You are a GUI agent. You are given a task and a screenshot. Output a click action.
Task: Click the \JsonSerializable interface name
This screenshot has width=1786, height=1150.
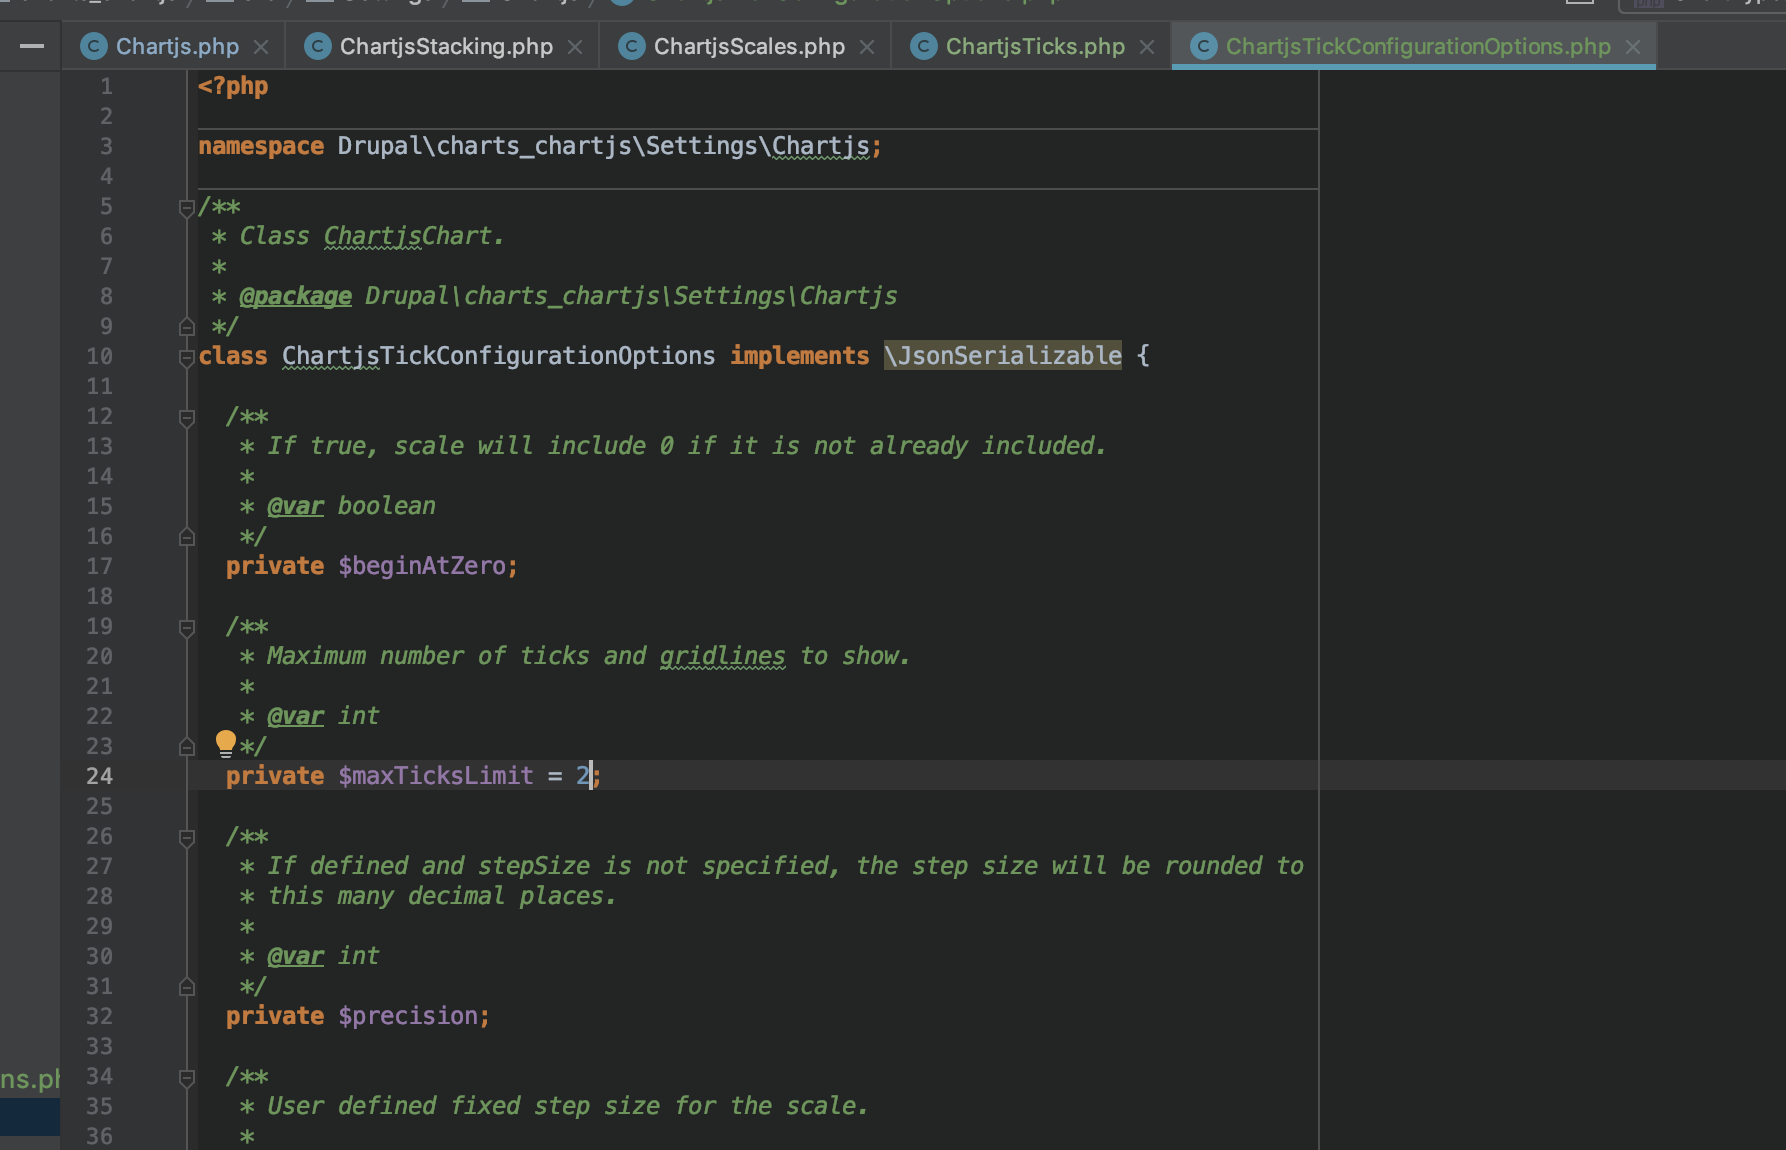click(x=1003, y=355)
